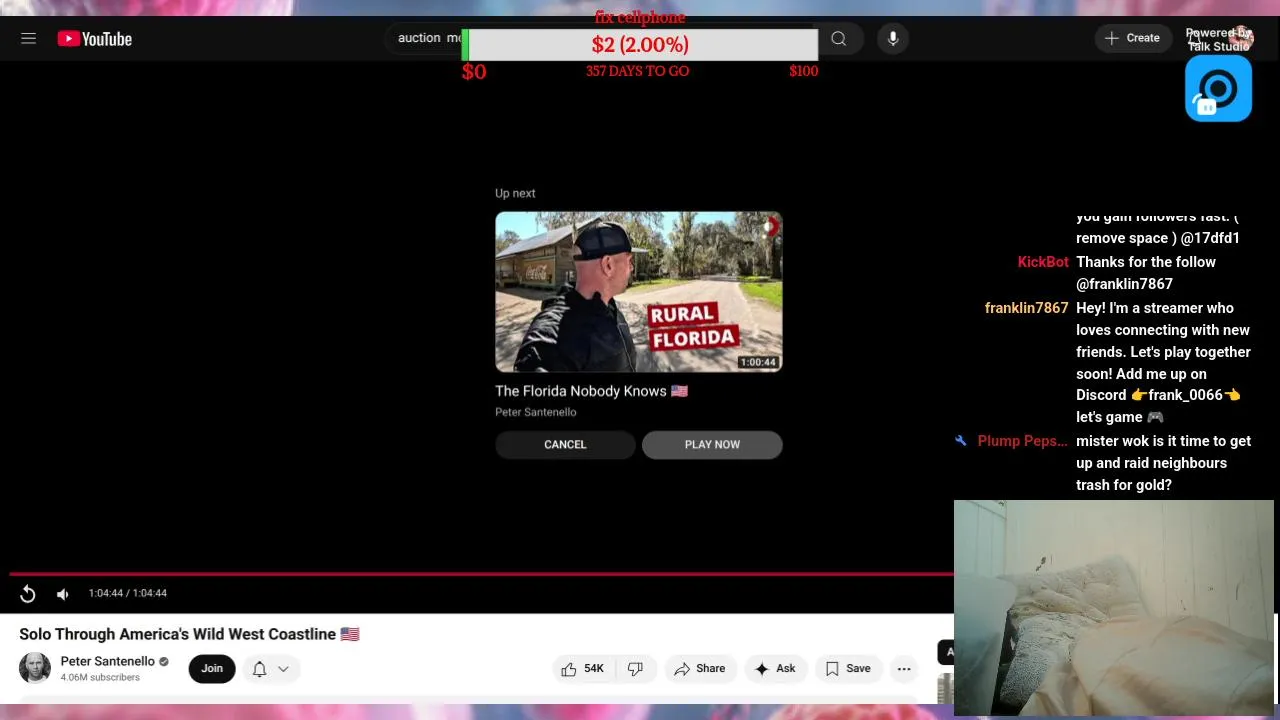1280x720 pixels.
Task: Mute the video with speaker icon
Action: pos(63,594)
